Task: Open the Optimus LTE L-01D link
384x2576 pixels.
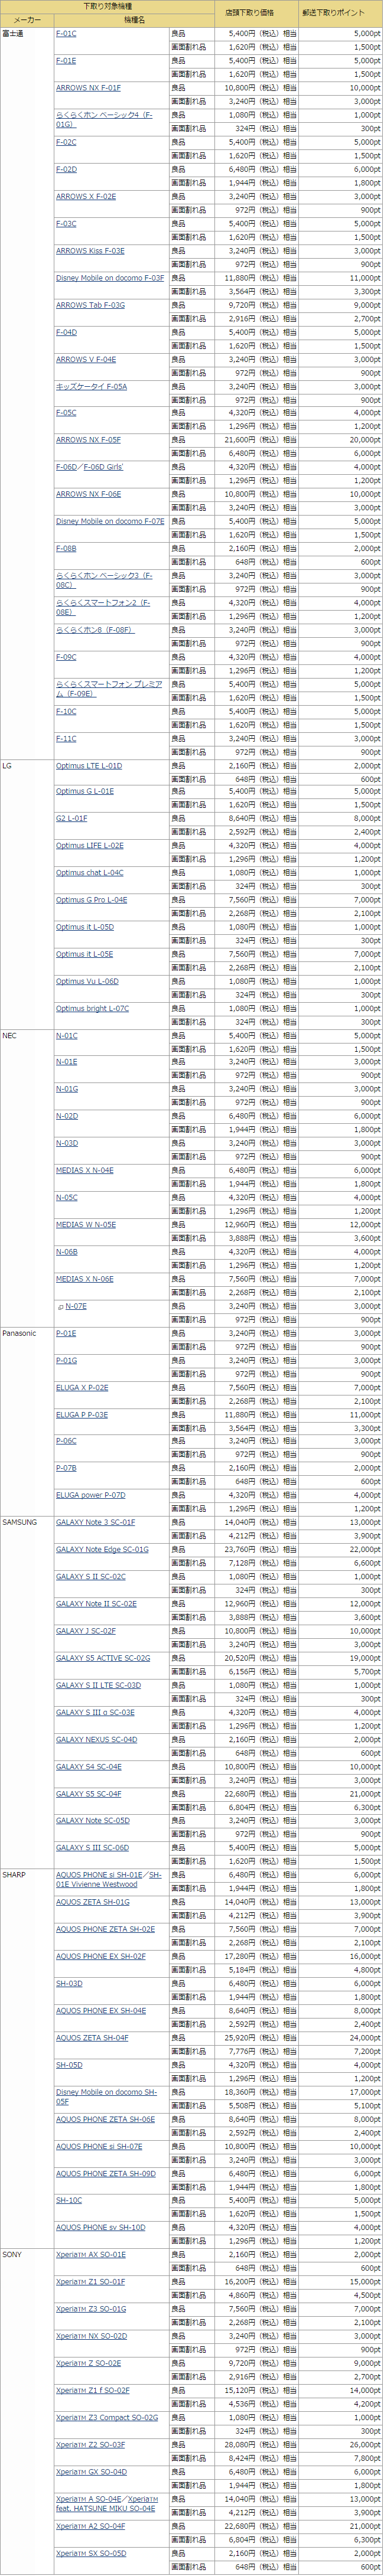Action: click(x=89, y=766)
